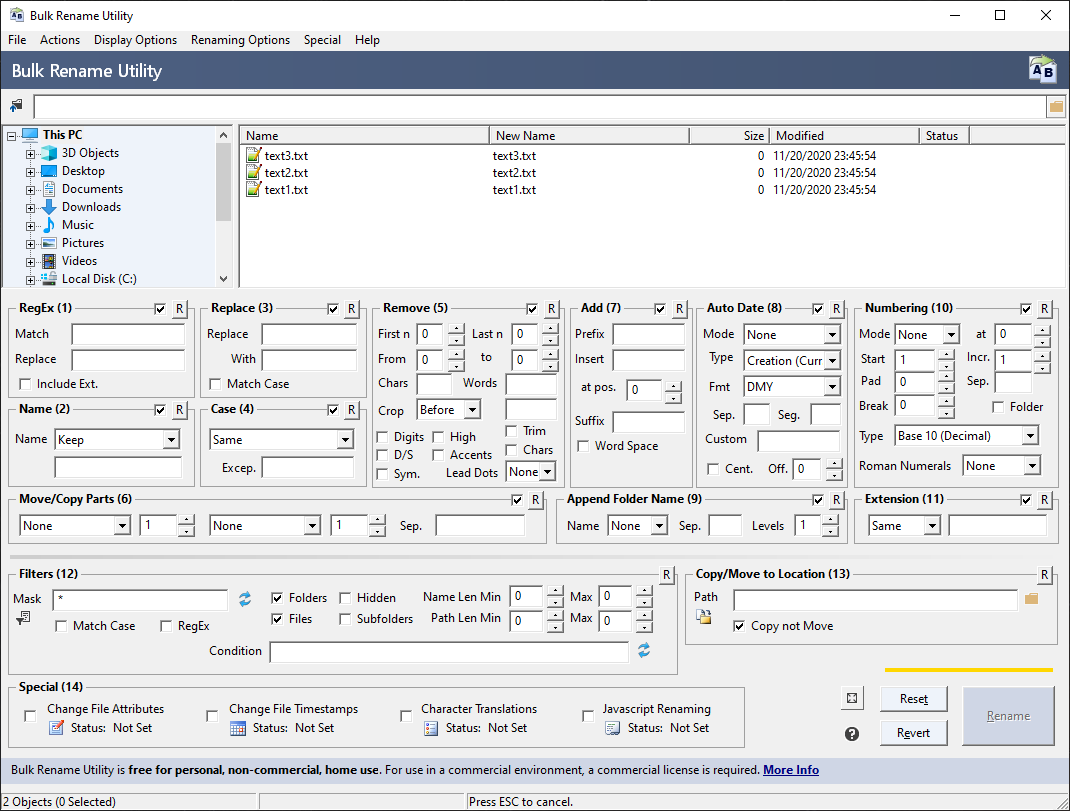Click the R reset button for Append Folder Name (9)
This screenshot has width=1070, height=811.
(x=837, y=500)
